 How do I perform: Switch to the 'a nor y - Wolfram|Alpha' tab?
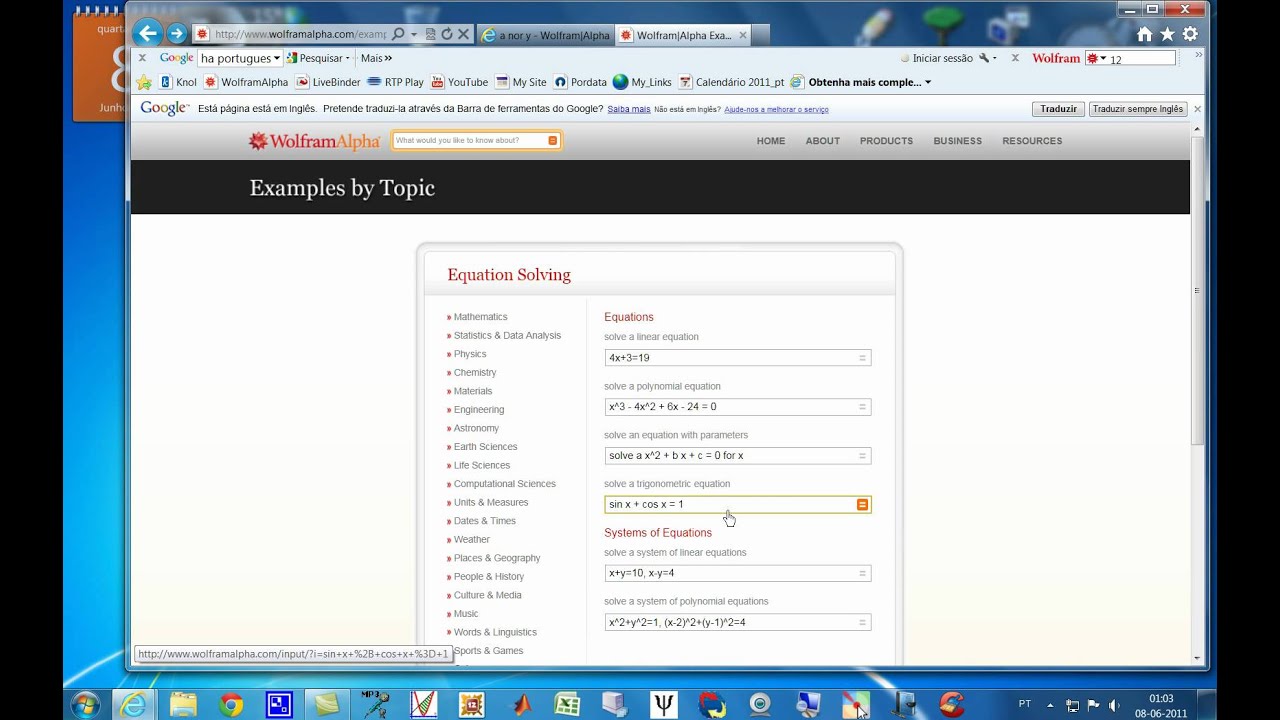pyautogui.click(x=546, y=35)
